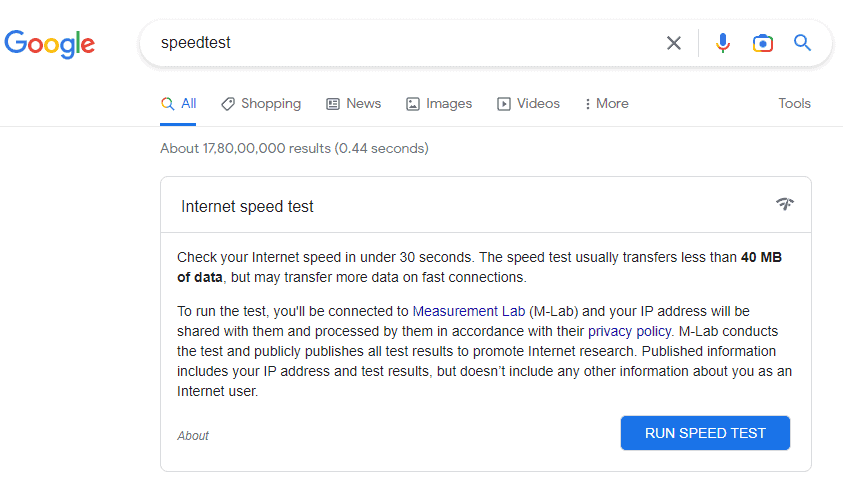Clear the search box with the X icon

[x=674, y=43]
